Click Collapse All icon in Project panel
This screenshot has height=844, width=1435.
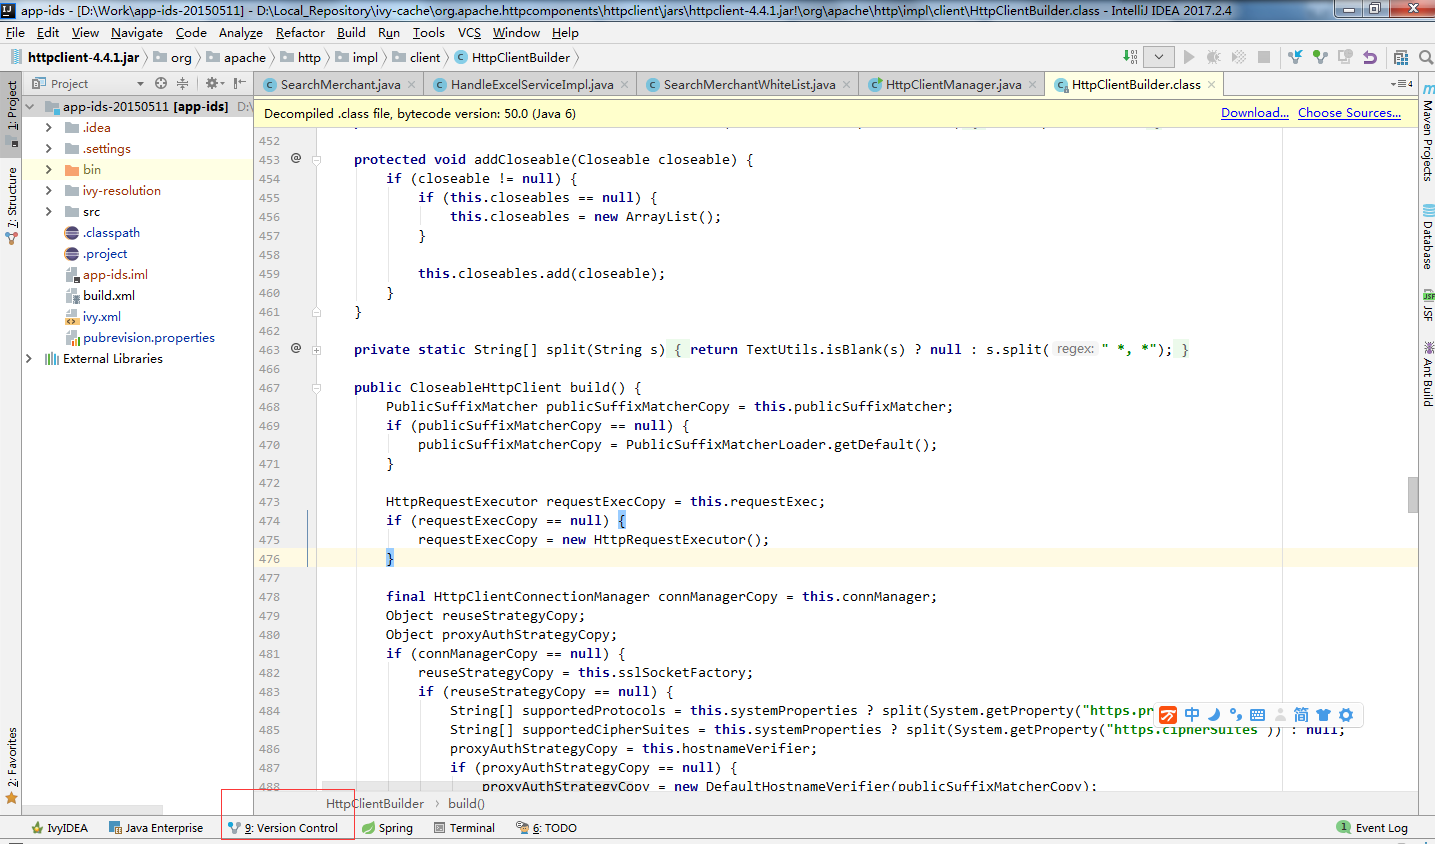(x=182, y=83)
